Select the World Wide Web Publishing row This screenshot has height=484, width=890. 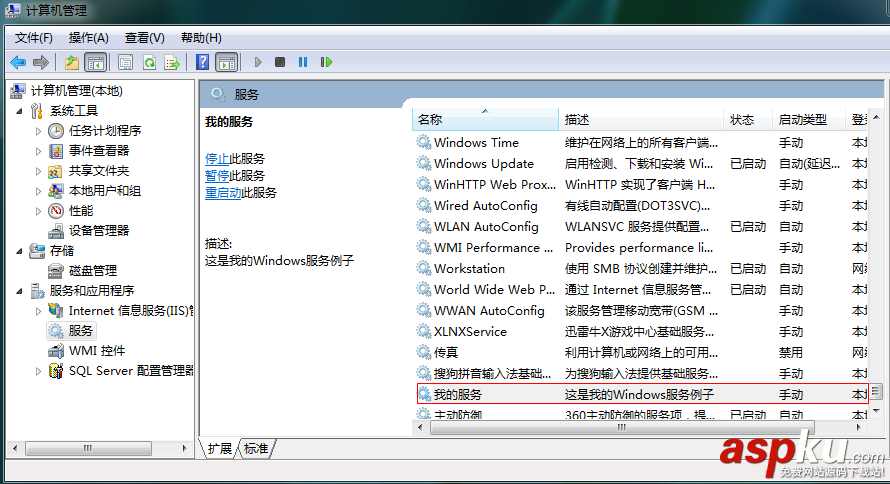pos(641,289)
